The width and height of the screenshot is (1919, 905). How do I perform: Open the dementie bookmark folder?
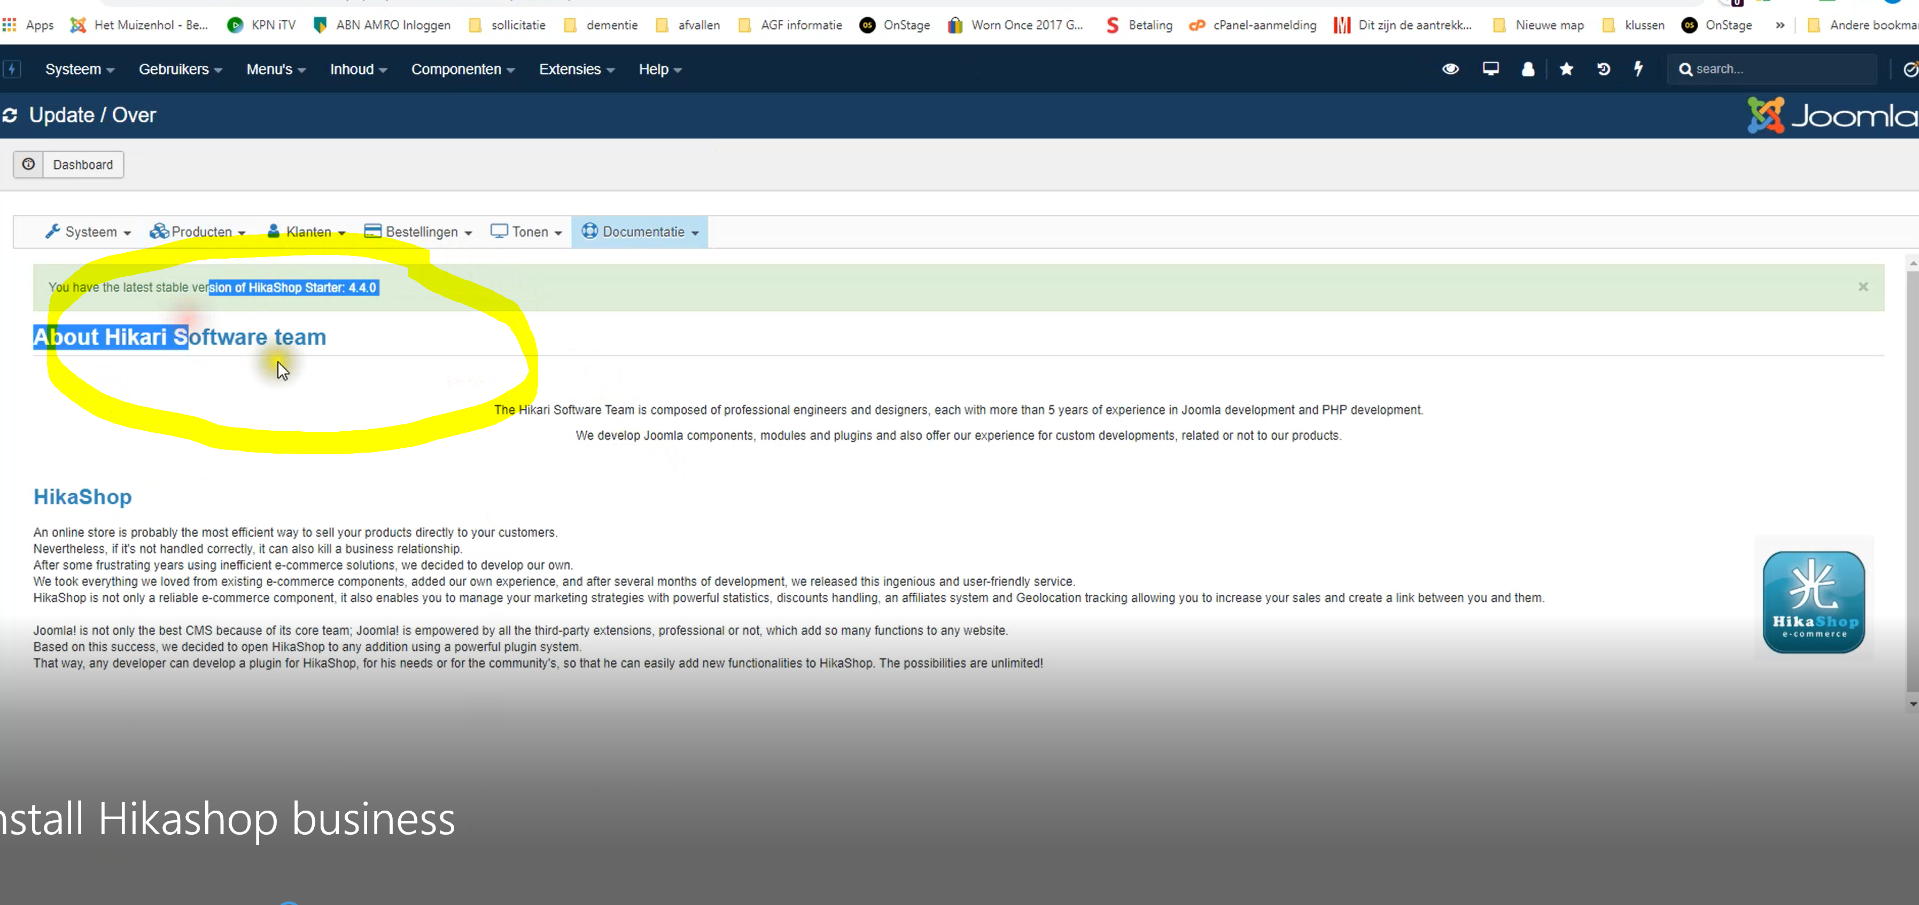point(601,25)
